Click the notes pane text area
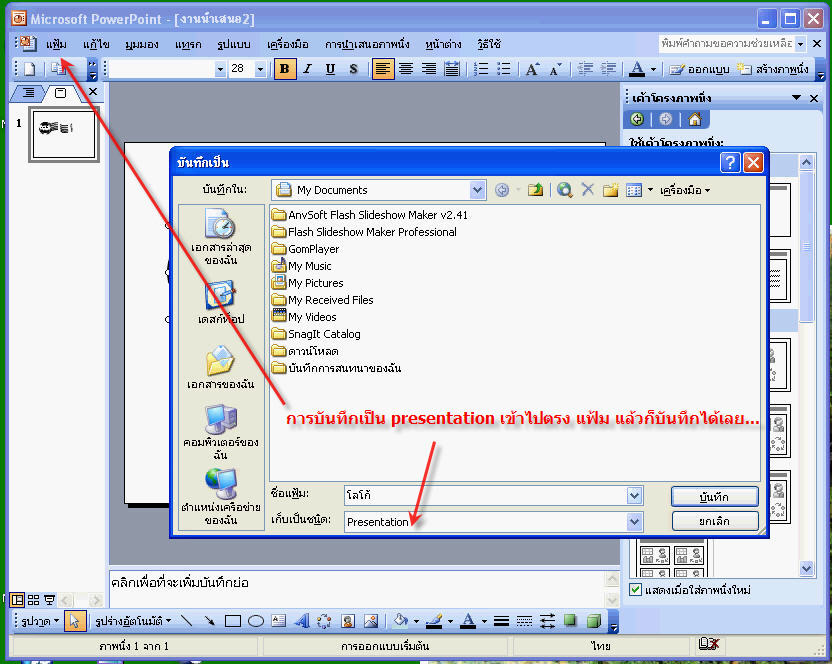 pyautogui.click(x=357, y=589)
